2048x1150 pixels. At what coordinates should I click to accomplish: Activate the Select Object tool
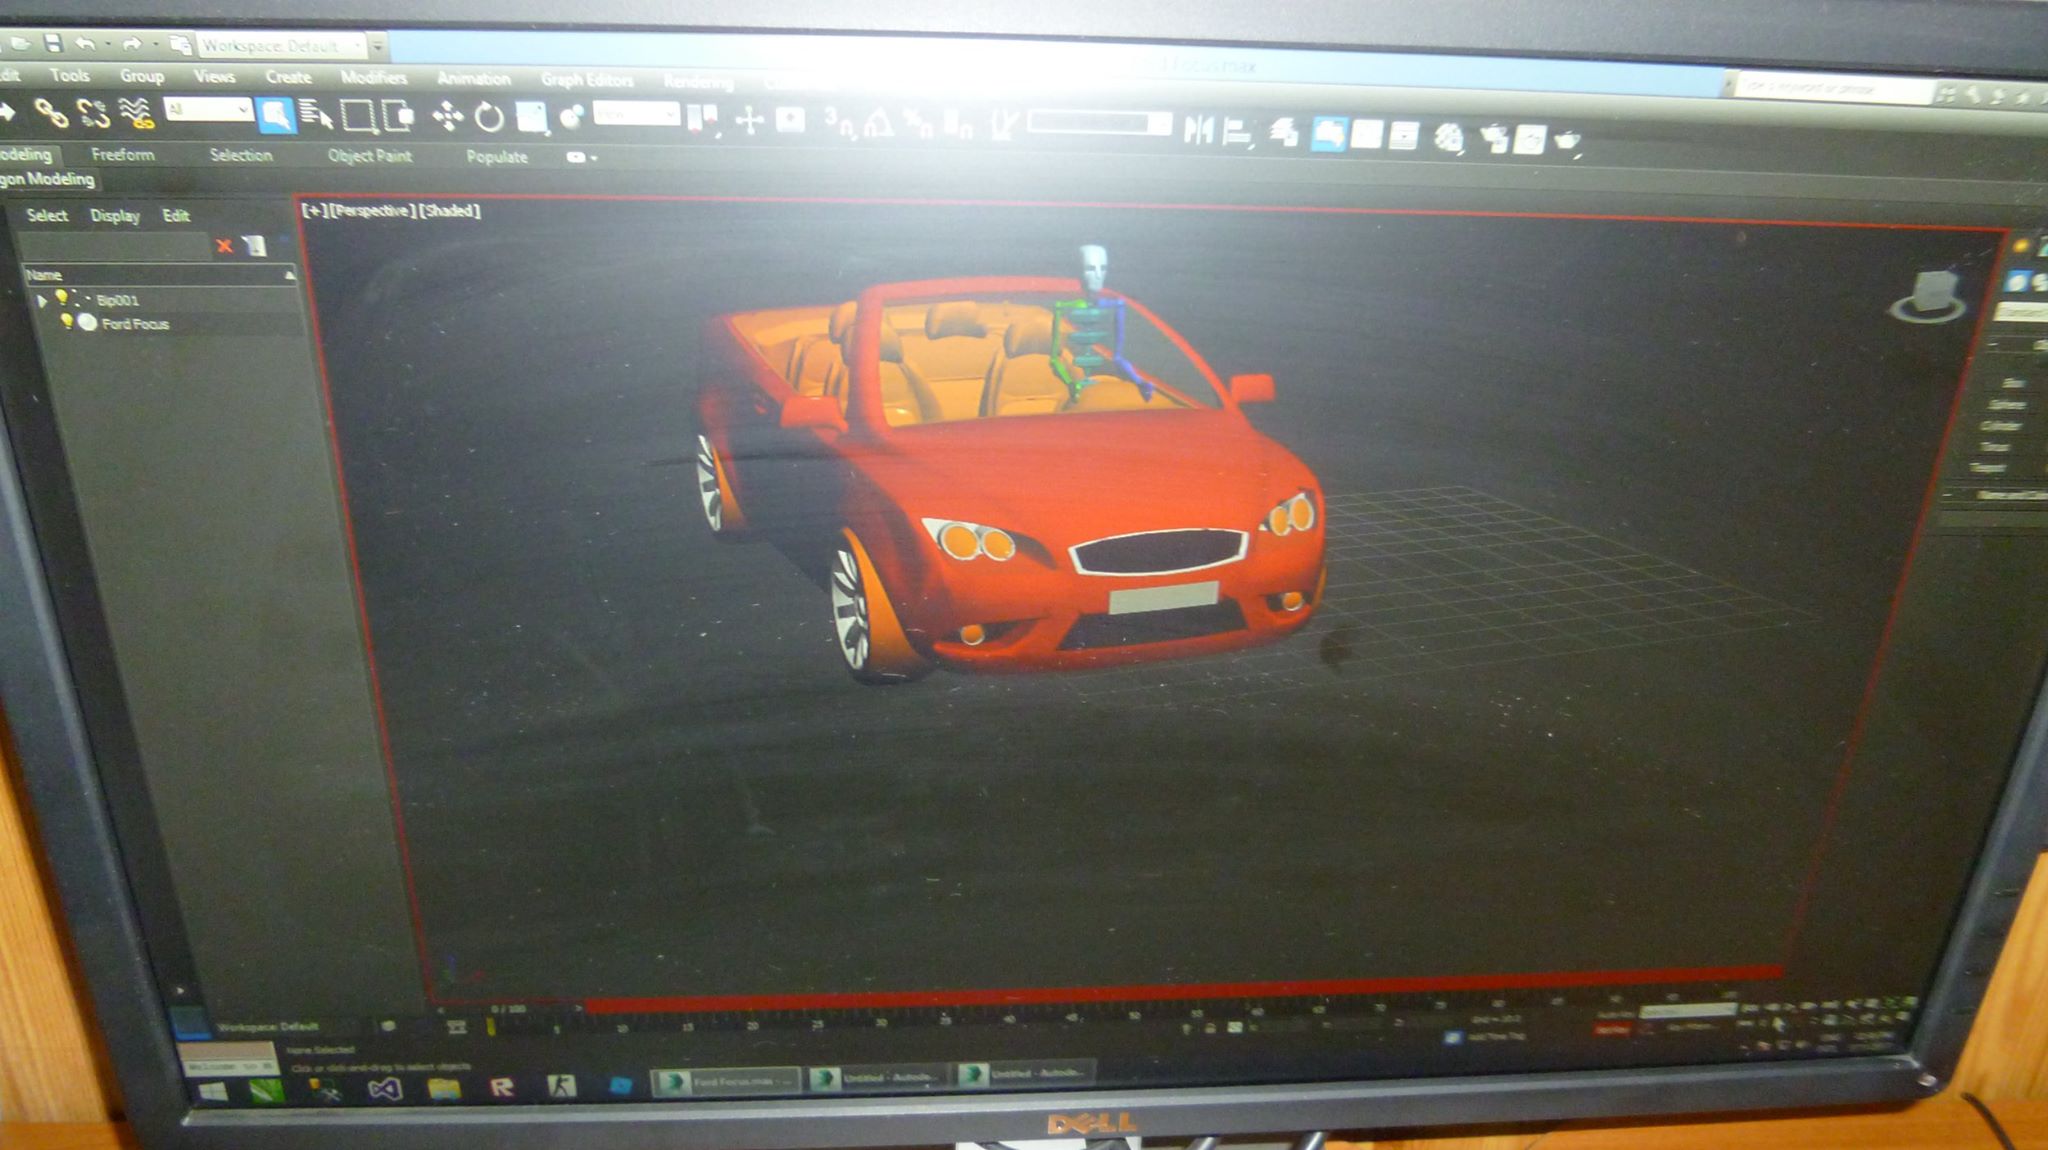click(x=275, y=115)
